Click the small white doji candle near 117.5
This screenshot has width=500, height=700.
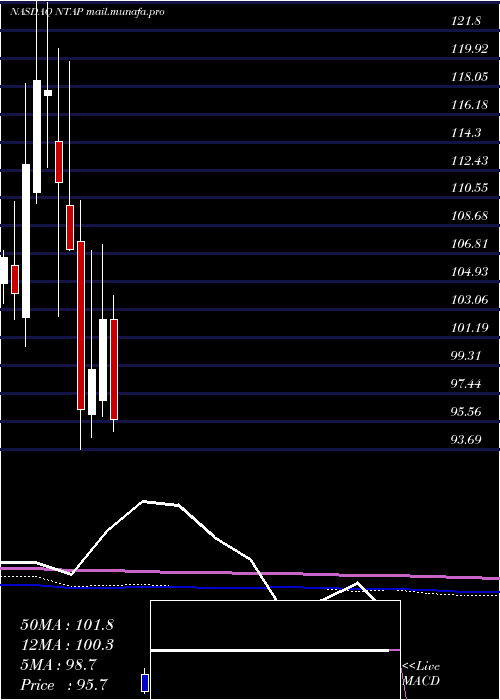48,93
